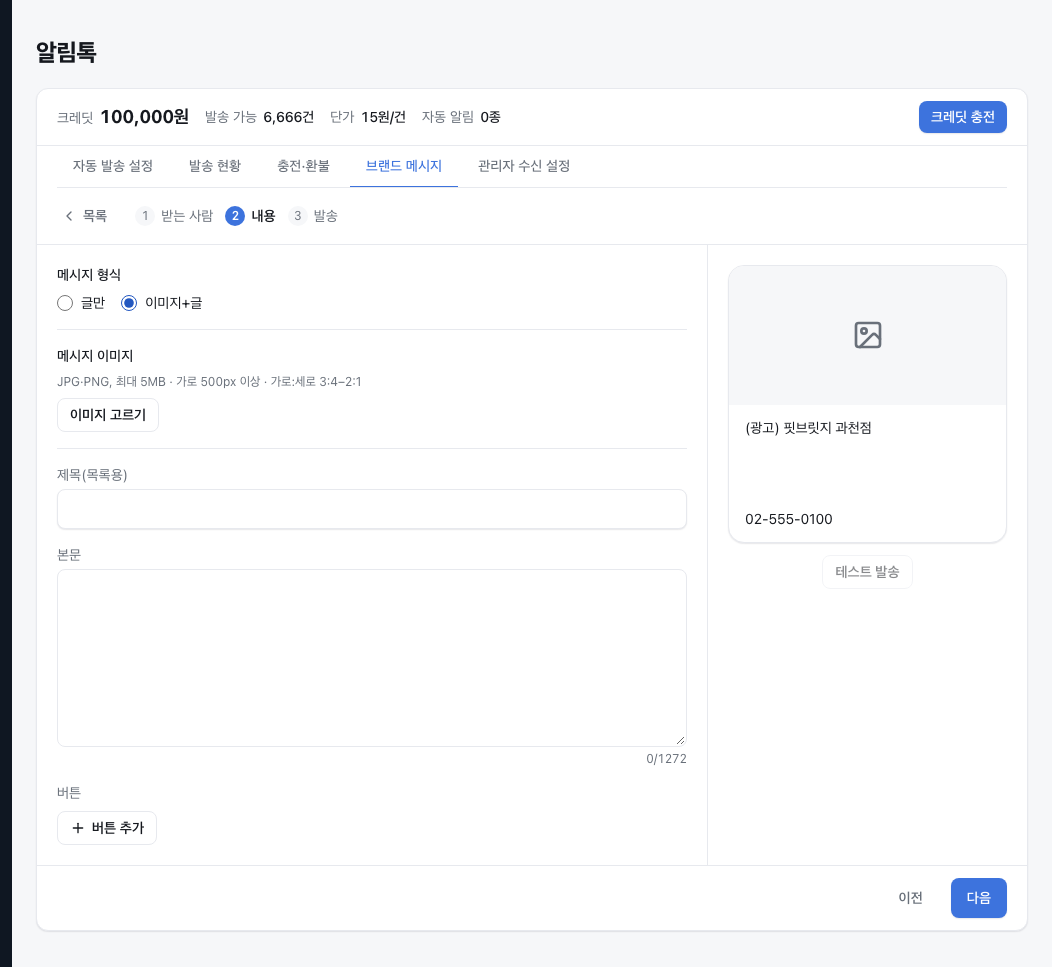Click step 3 circle for 발송
Image resolution: width=1052 pixels, height=967 pixels.
[x=297, y=215]
